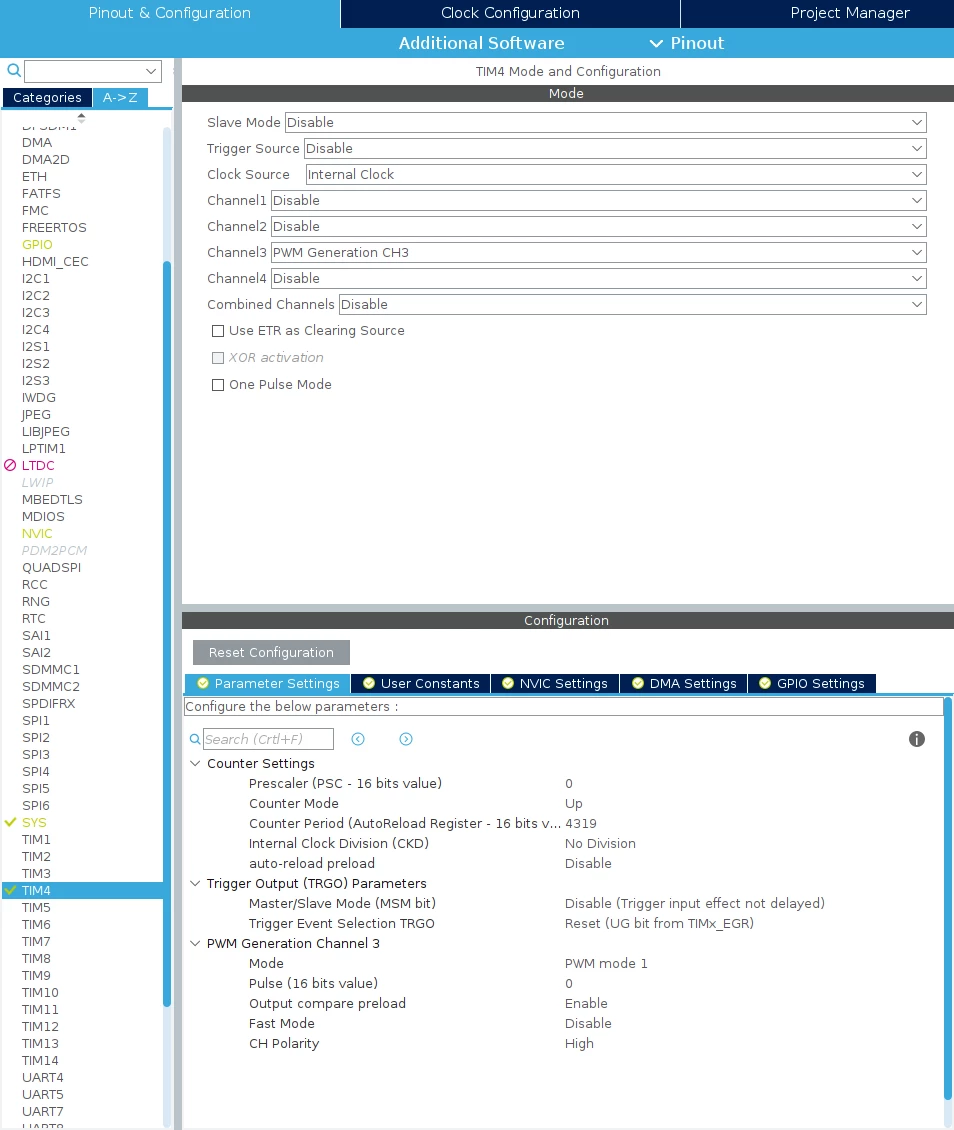Open the Clock Source dropdown
954x1130 pixels.
pyautogui.click(x=616, y=174)
